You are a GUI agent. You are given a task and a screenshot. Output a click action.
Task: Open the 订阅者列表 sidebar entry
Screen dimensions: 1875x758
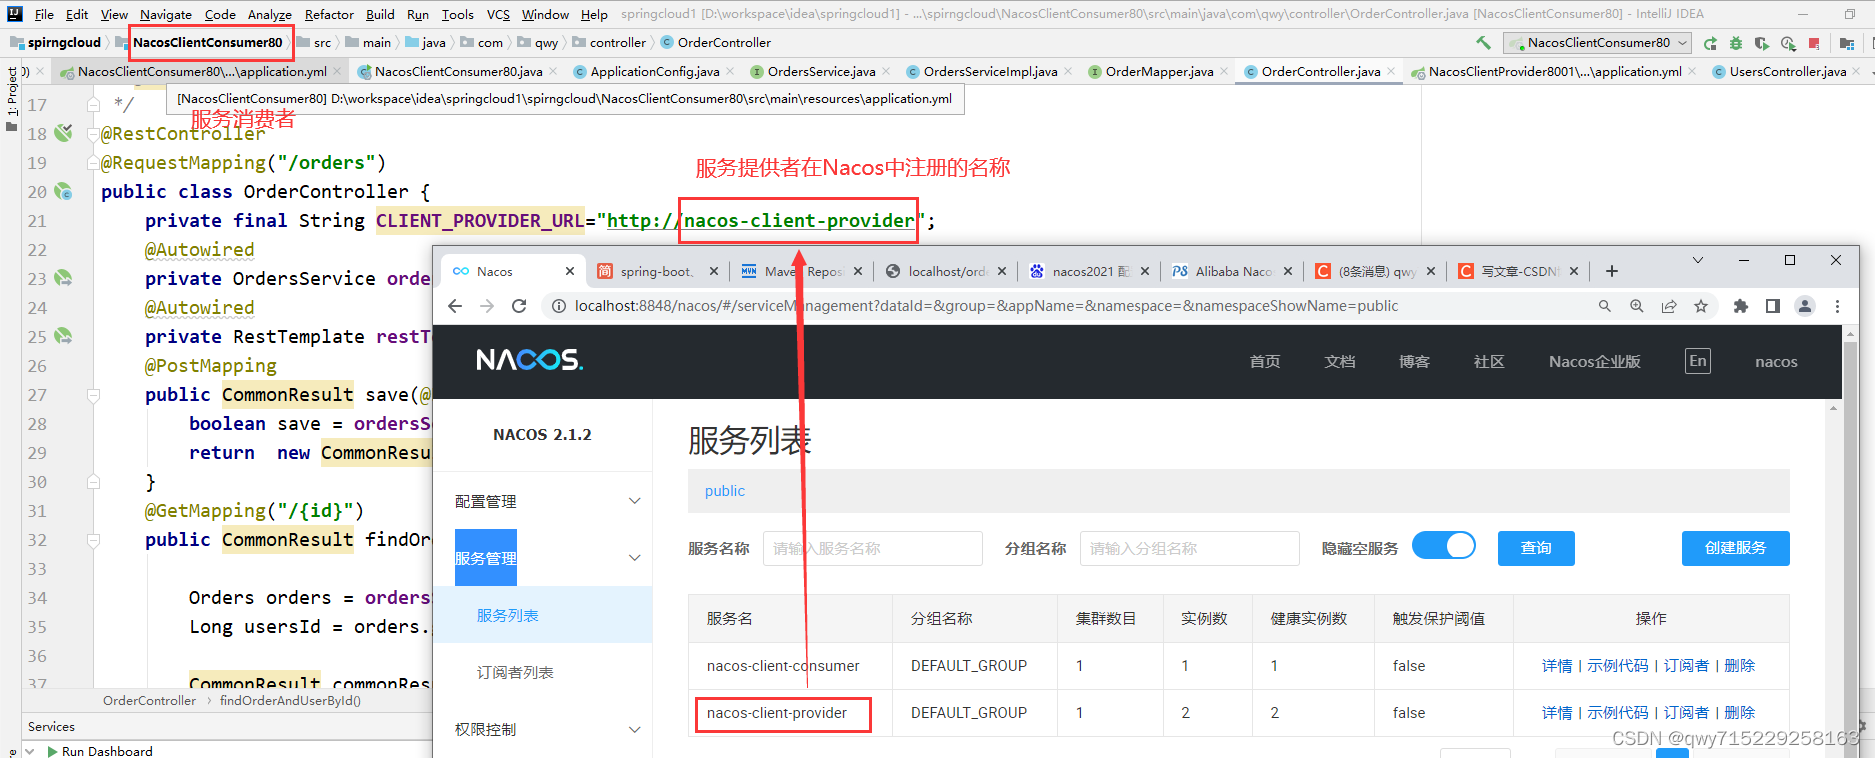(x=515, y=673)
